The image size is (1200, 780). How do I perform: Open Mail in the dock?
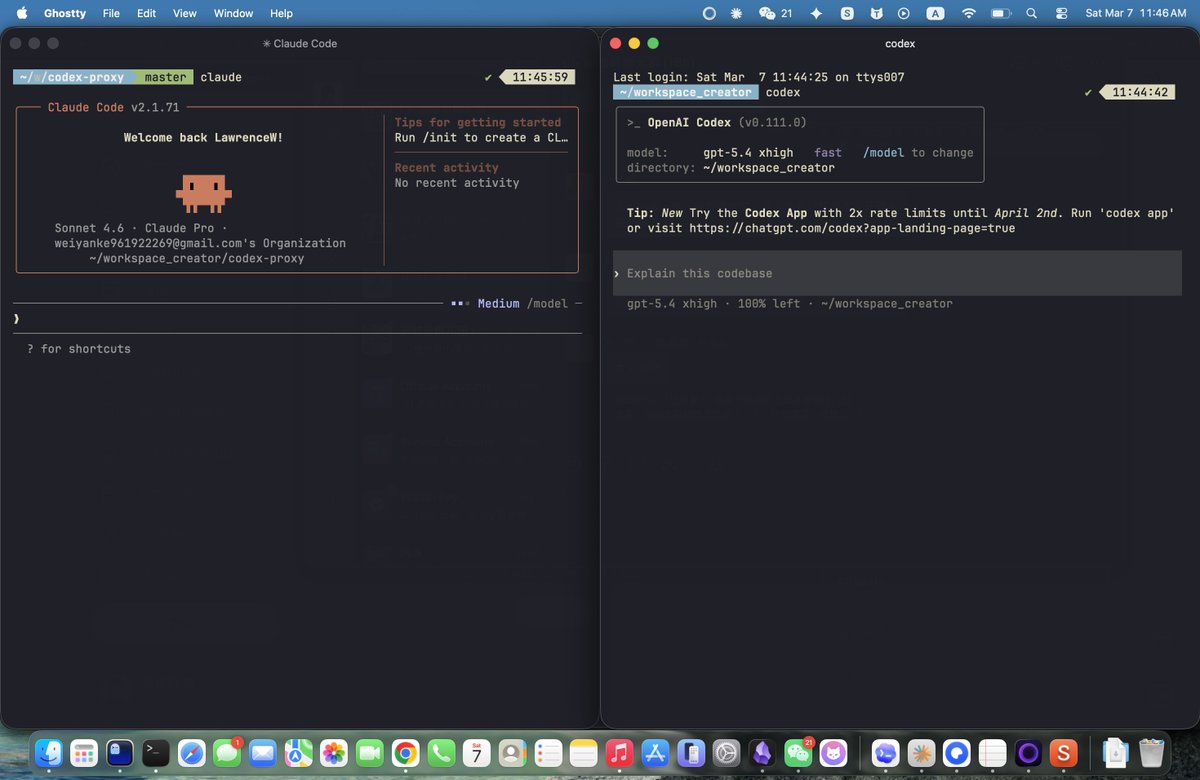coord(263,752)
